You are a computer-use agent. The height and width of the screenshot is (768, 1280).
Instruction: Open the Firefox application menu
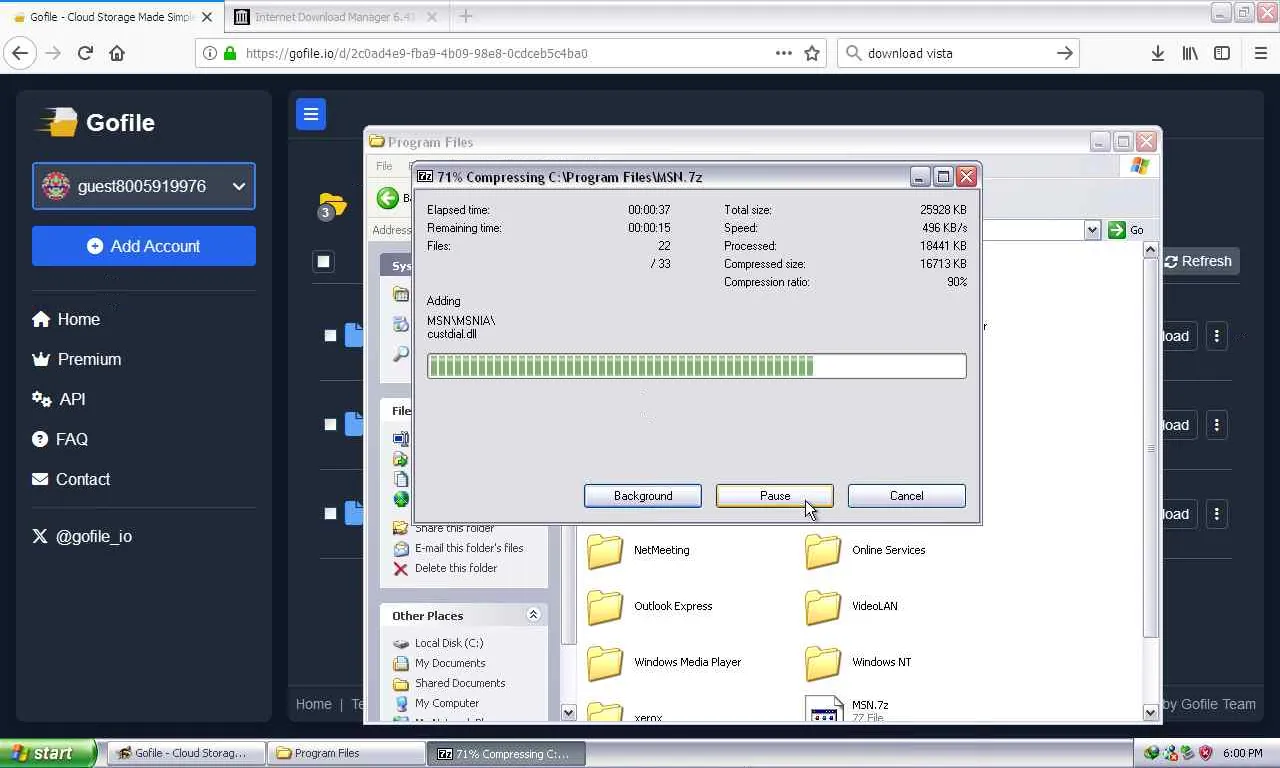(1260, 54)
